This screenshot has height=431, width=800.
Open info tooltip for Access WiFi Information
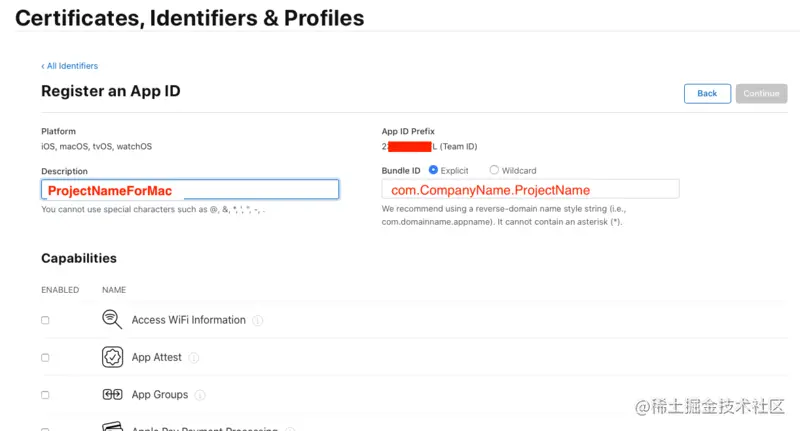(x=258, y=320)
